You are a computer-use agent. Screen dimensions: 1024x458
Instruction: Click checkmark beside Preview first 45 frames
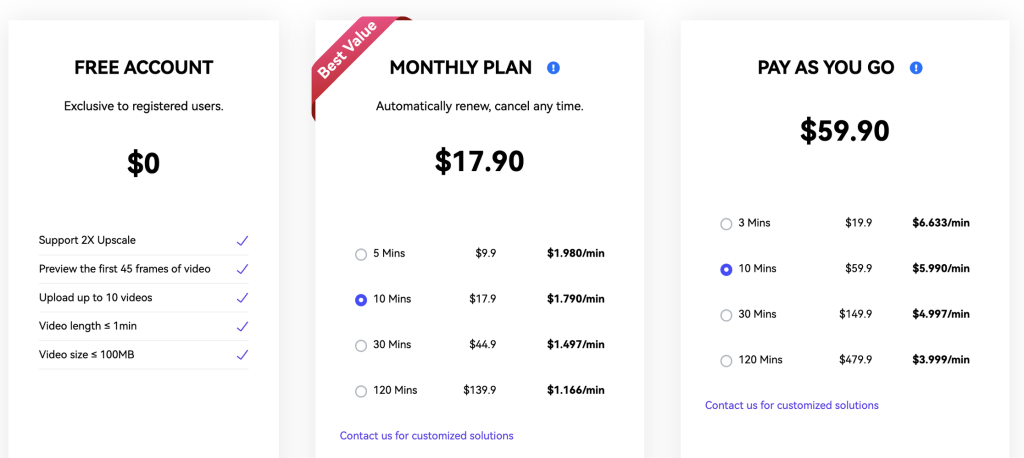(242, 269)
